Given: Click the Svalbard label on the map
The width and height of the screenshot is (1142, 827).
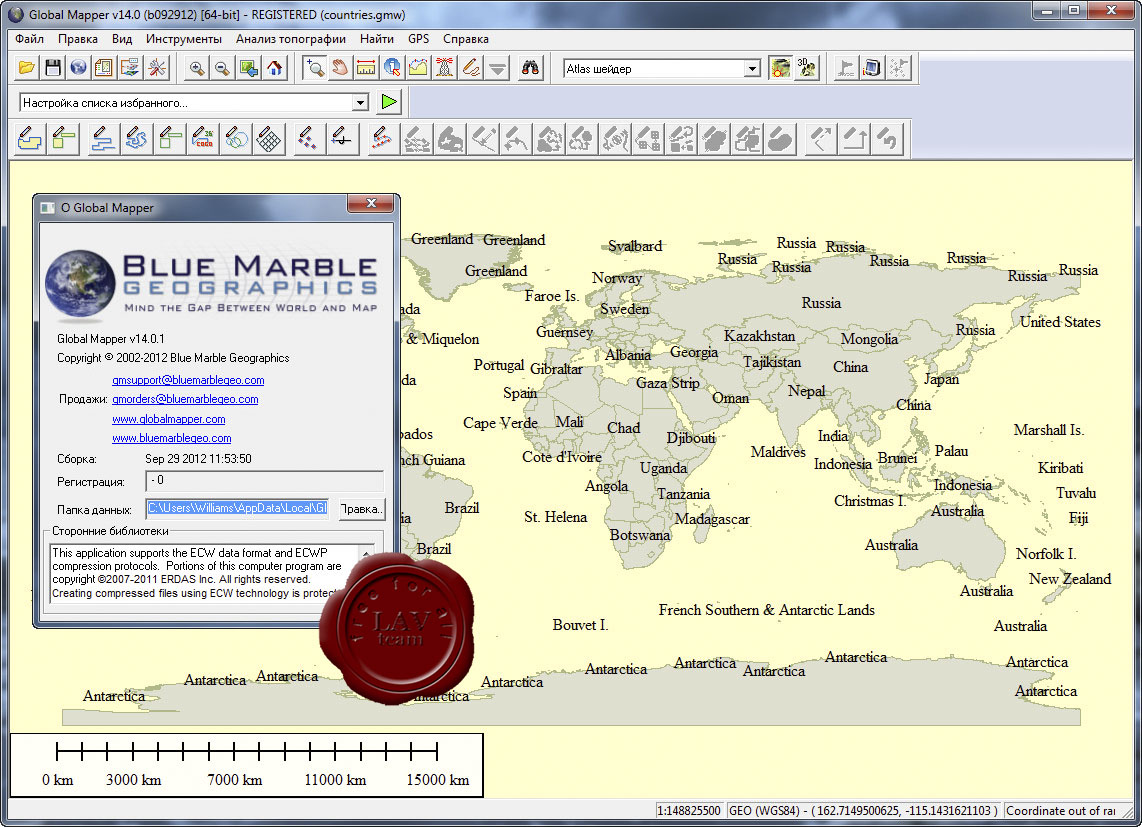Looking at the screenshot, I should 635,246.
